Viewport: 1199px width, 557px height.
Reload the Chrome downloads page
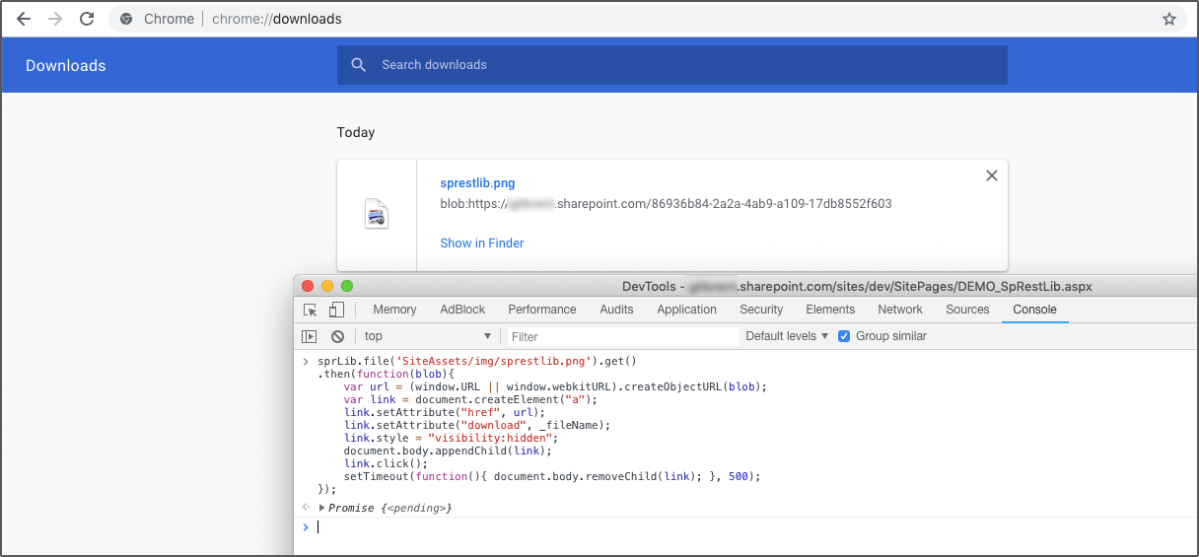click(x=87, y=19)
